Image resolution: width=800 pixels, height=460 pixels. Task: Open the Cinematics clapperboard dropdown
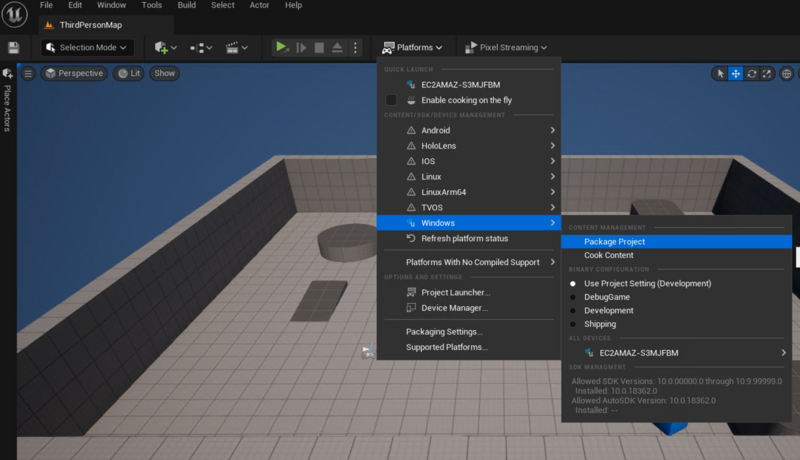pyautogui.click(x=236, y=47)
